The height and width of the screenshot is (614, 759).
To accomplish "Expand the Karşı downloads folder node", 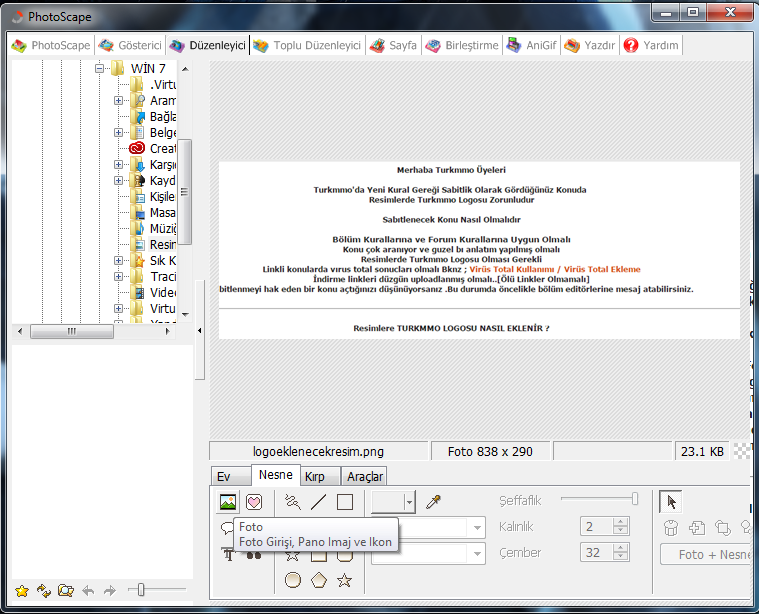I will [118, 164].
